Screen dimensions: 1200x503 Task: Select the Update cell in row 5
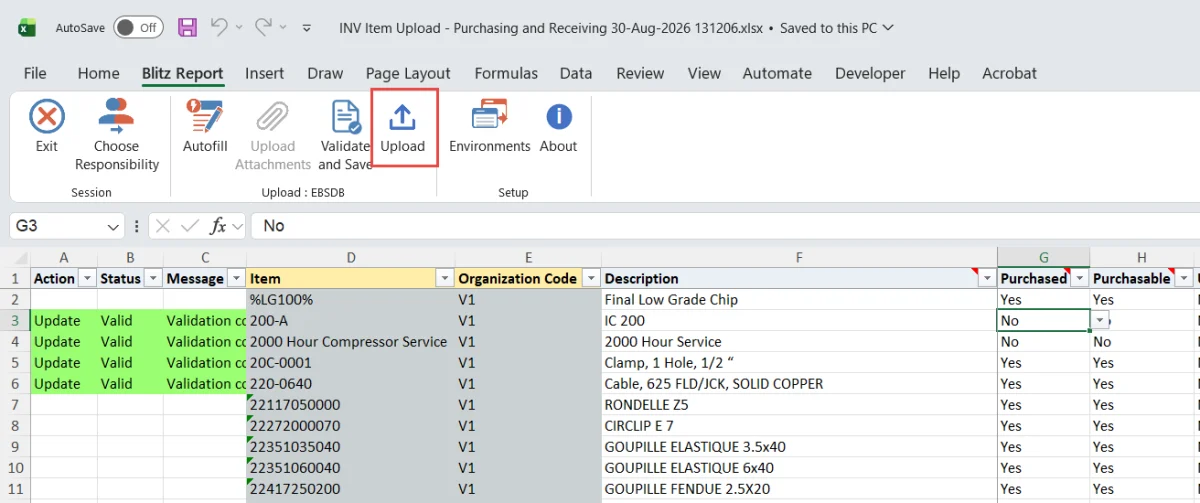(x=64, y=362)
